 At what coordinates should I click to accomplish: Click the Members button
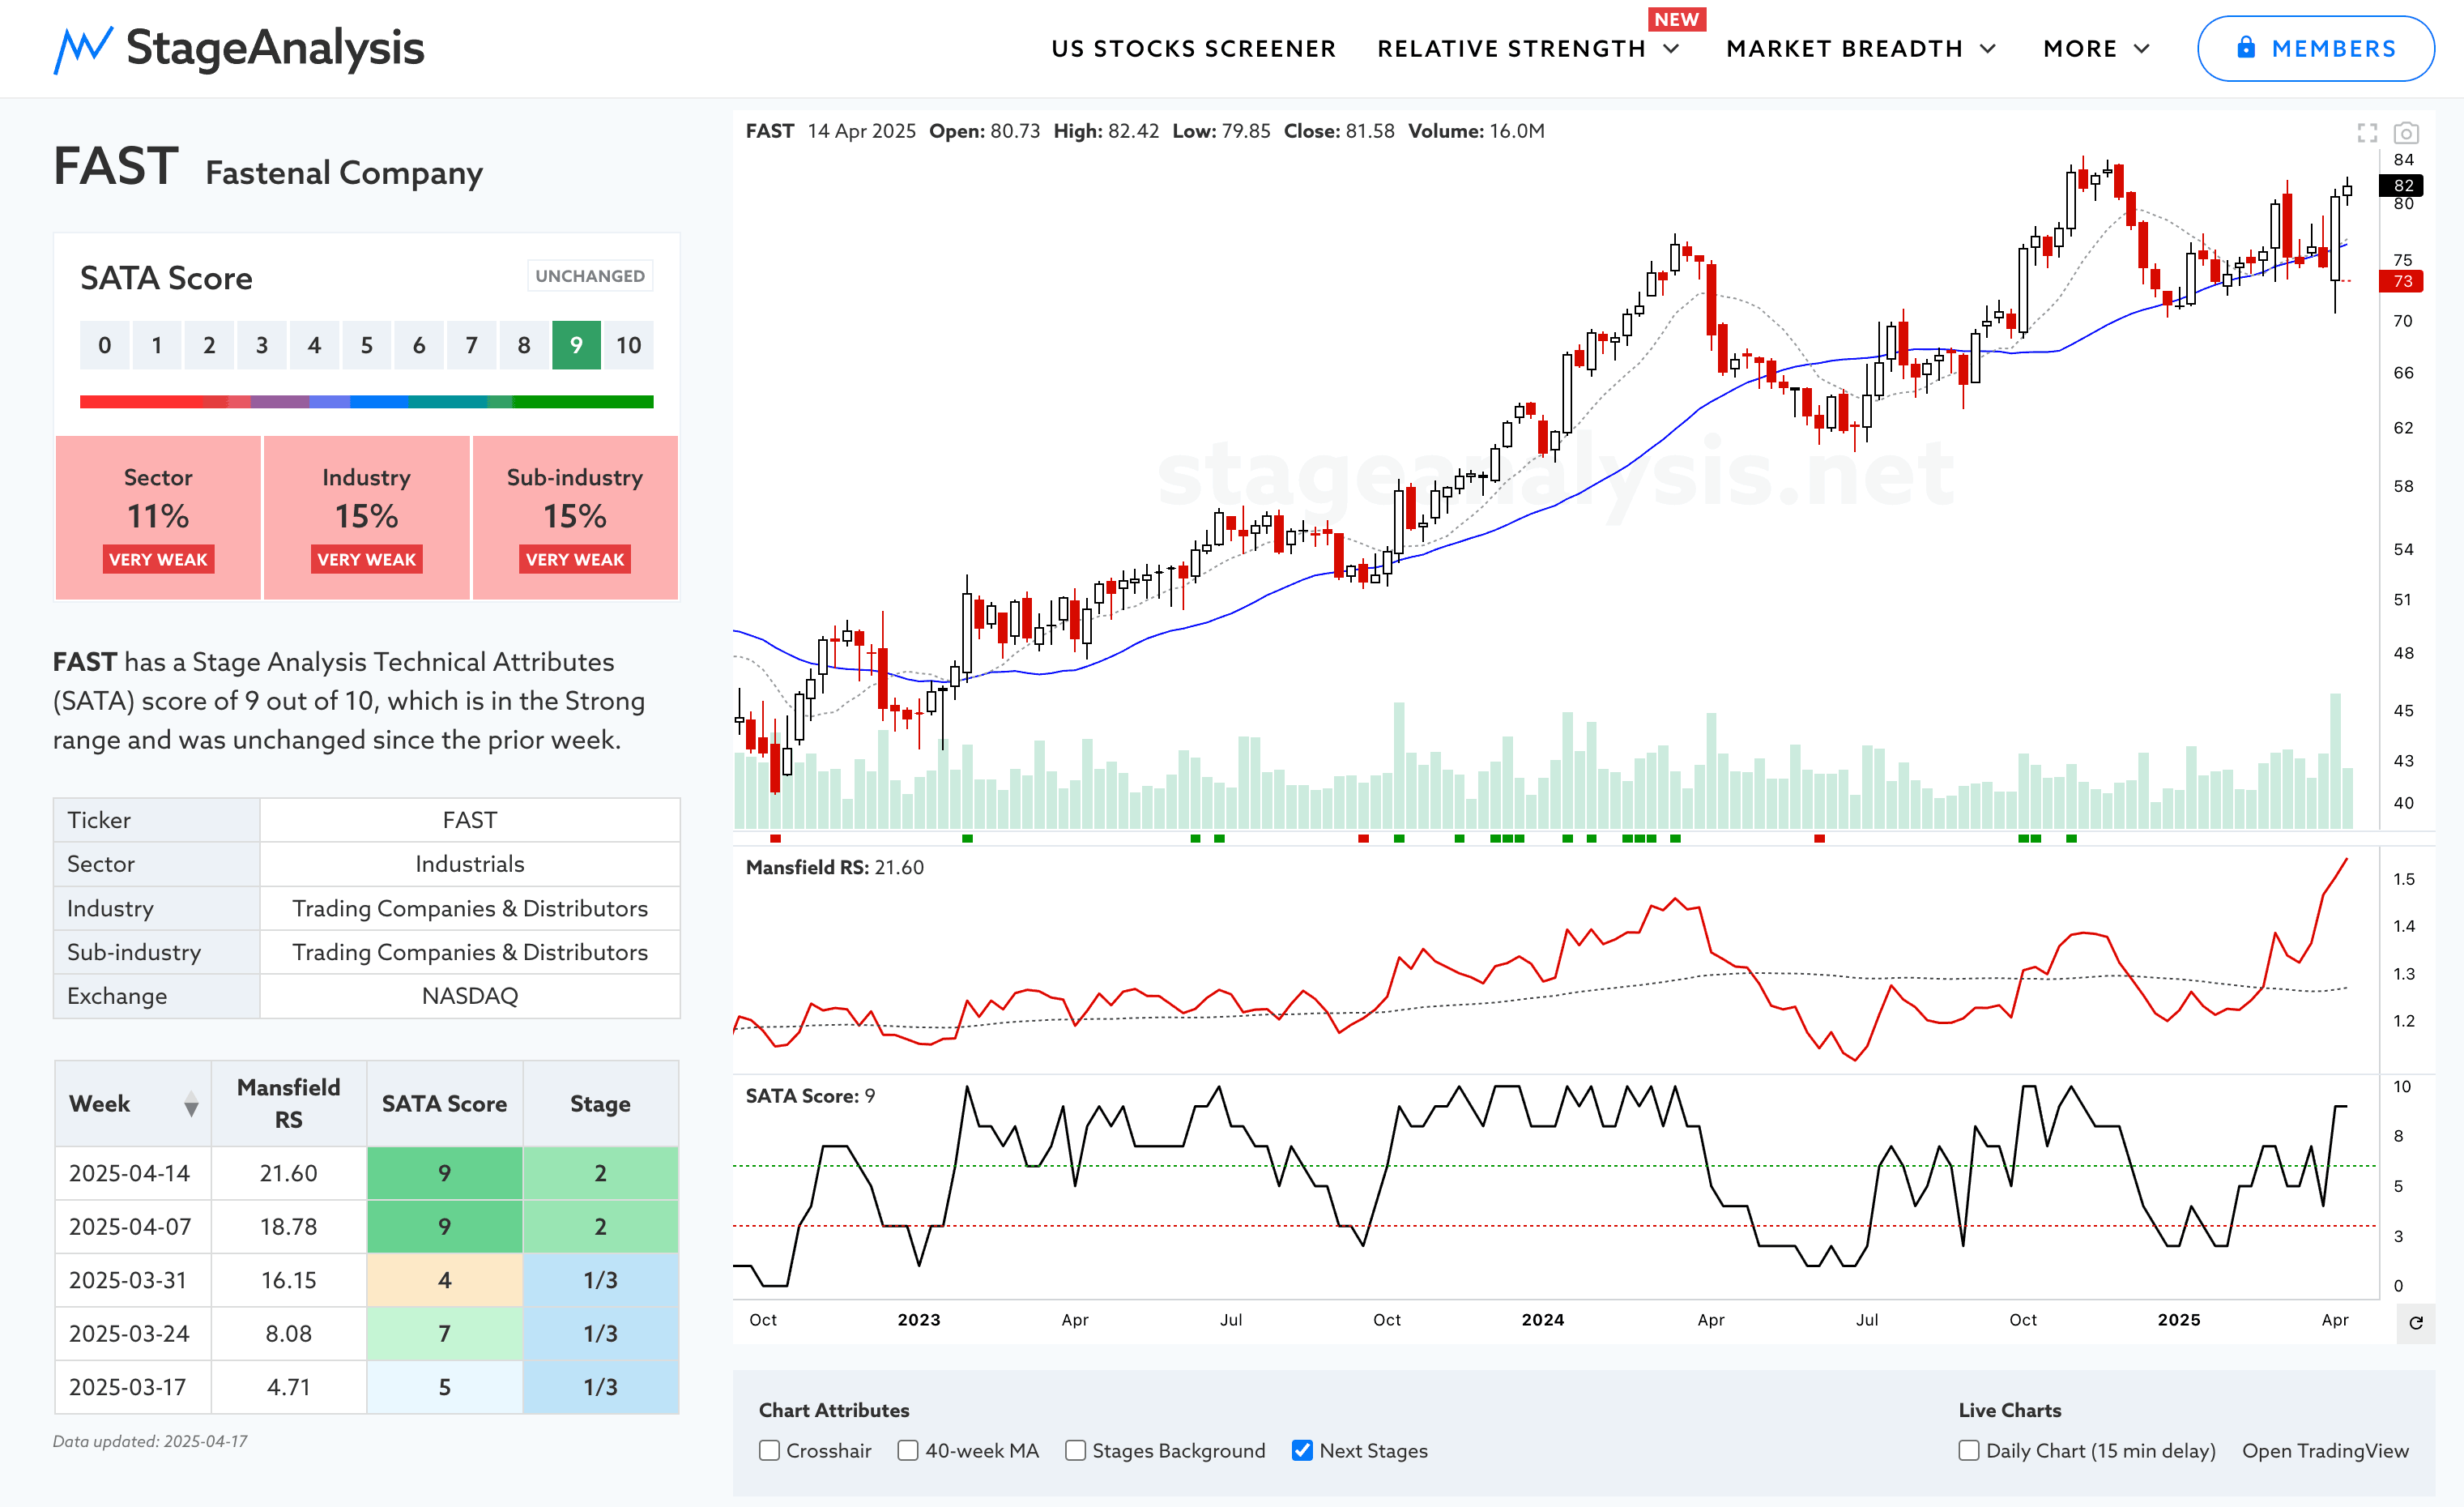pyautogui.click(x=2315, y=48)
